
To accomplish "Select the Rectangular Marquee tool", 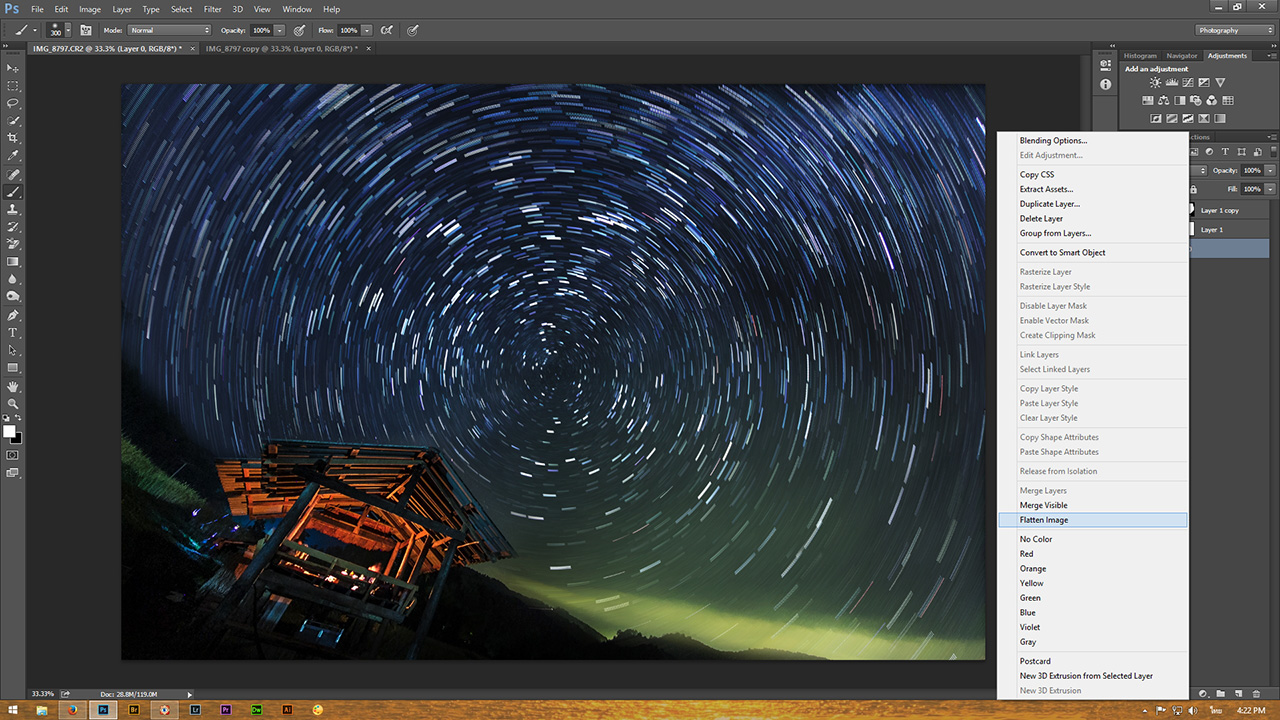I will (13, 86).
